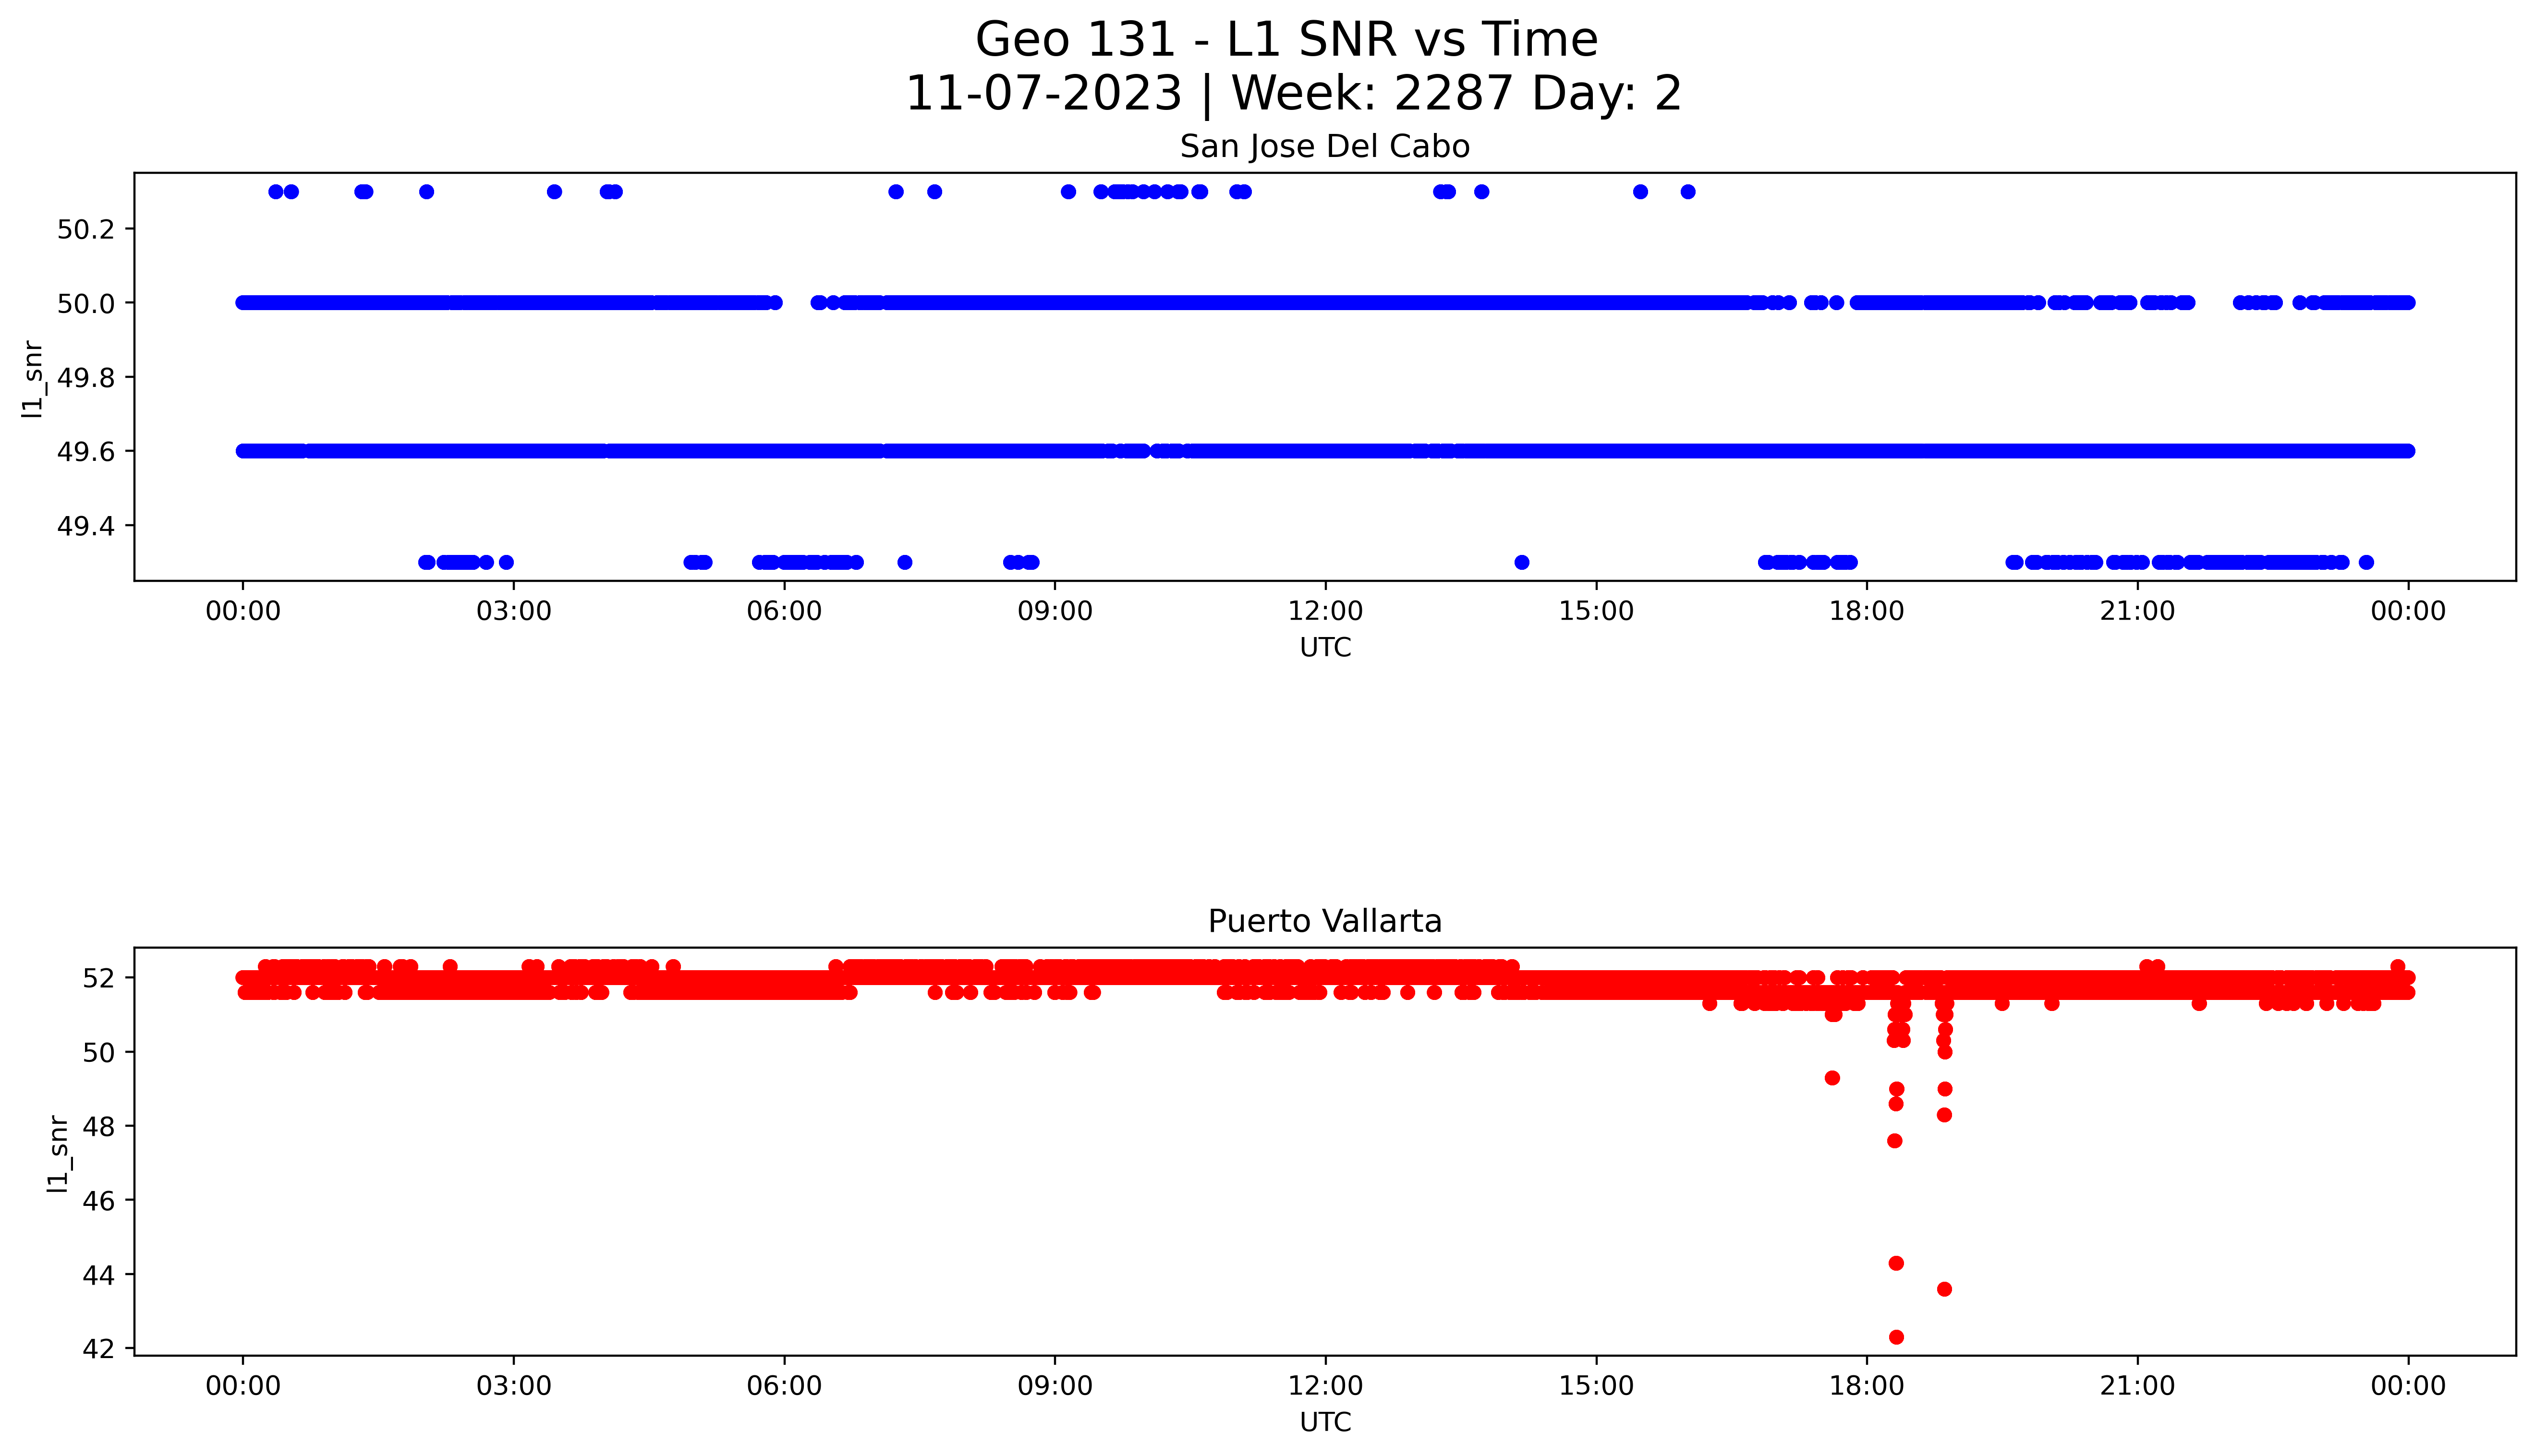
Task: Select the red outlier point near 49.3 before 18:00
Action: click(1832, 1078)
